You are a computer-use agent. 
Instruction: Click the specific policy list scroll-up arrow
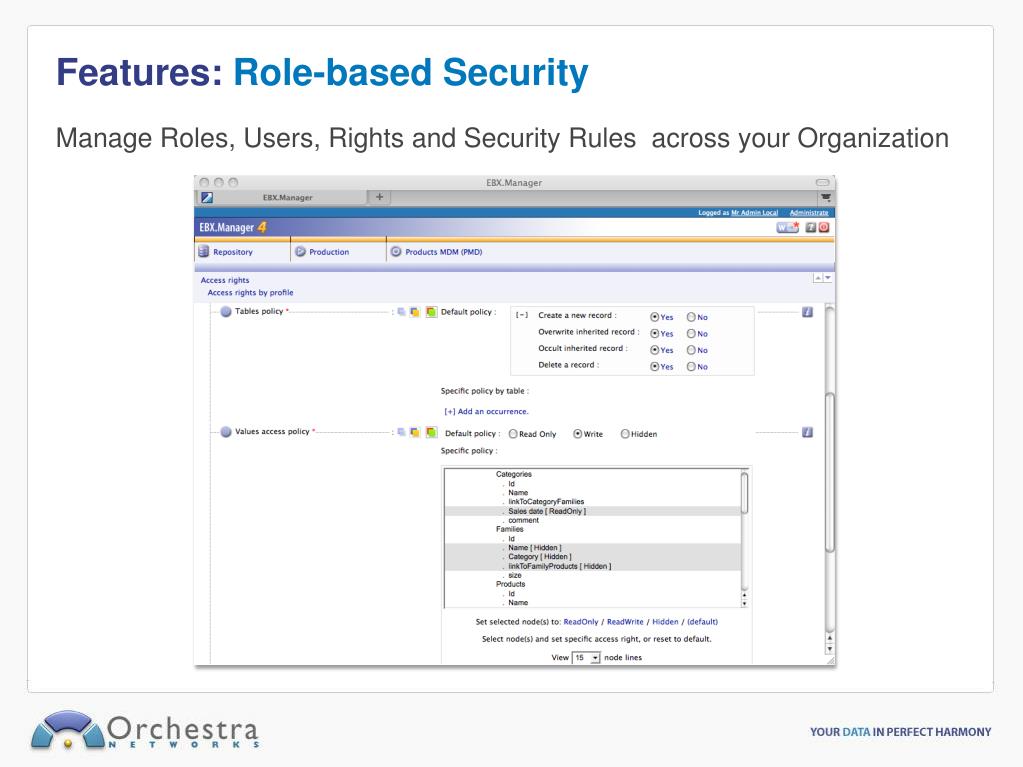point(744,595)
